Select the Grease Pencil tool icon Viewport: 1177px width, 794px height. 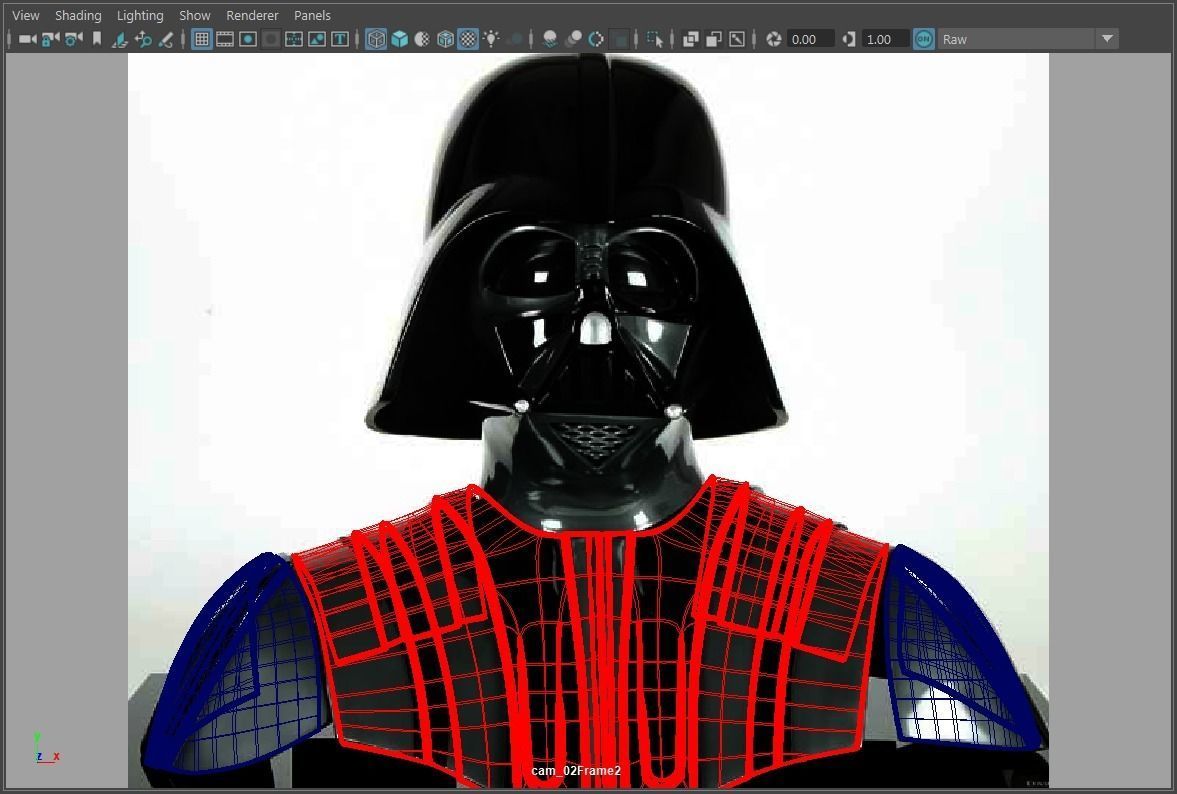pos(166,39)
